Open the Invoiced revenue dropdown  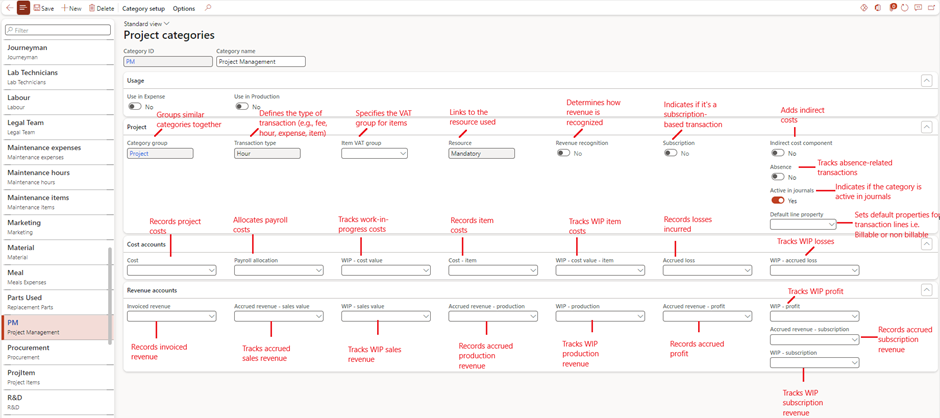point(212,316)
